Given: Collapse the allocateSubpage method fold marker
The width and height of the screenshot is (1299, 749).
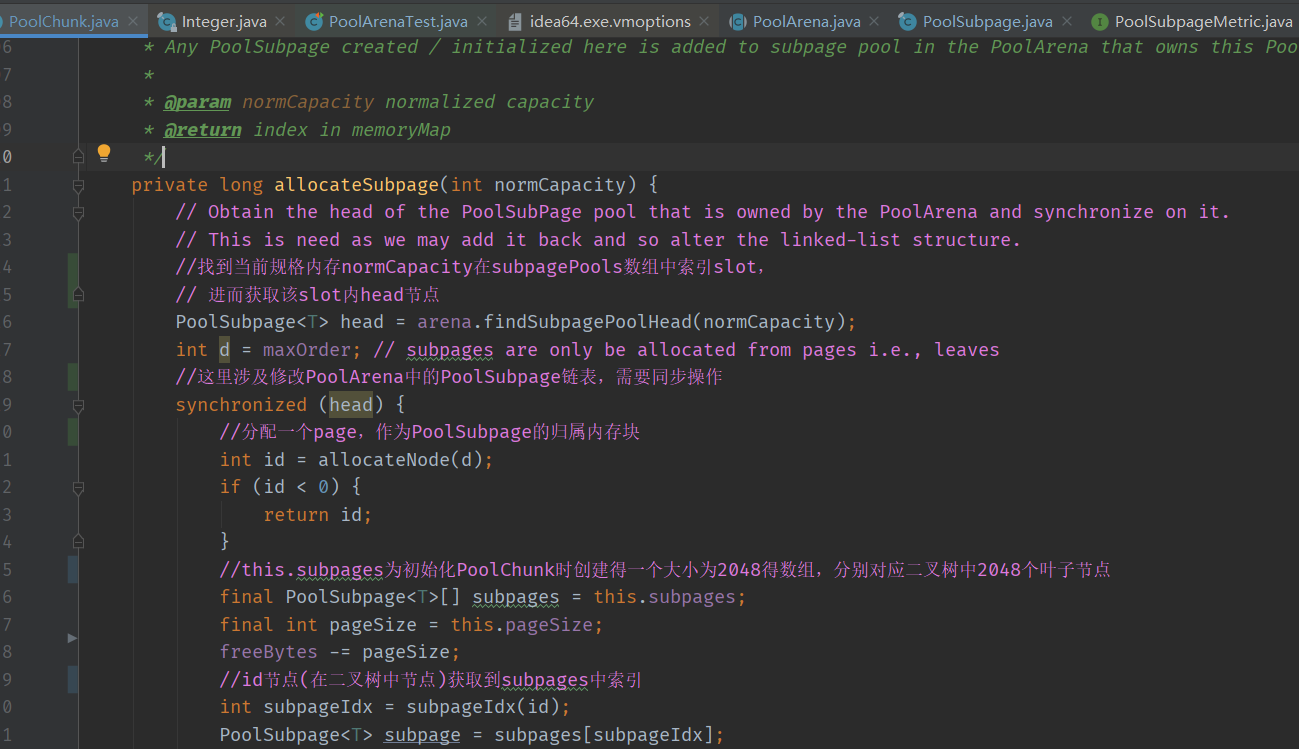Looking at the screenshot, I should pos(78,185).
